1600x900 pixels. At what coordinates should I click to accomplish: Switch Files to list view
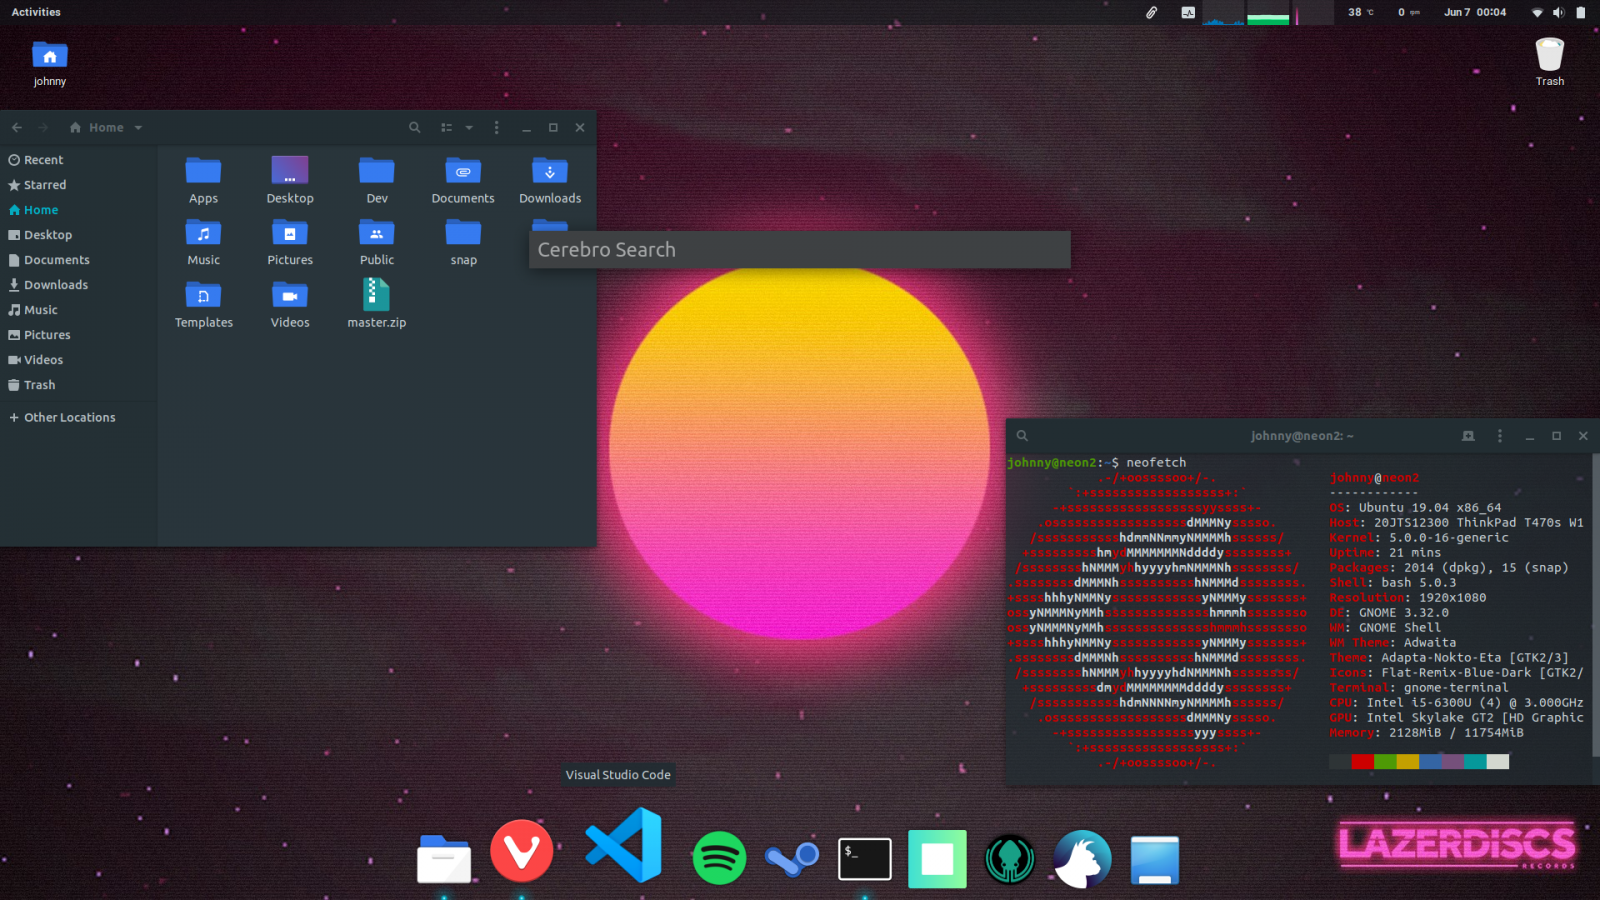[447, 127]
